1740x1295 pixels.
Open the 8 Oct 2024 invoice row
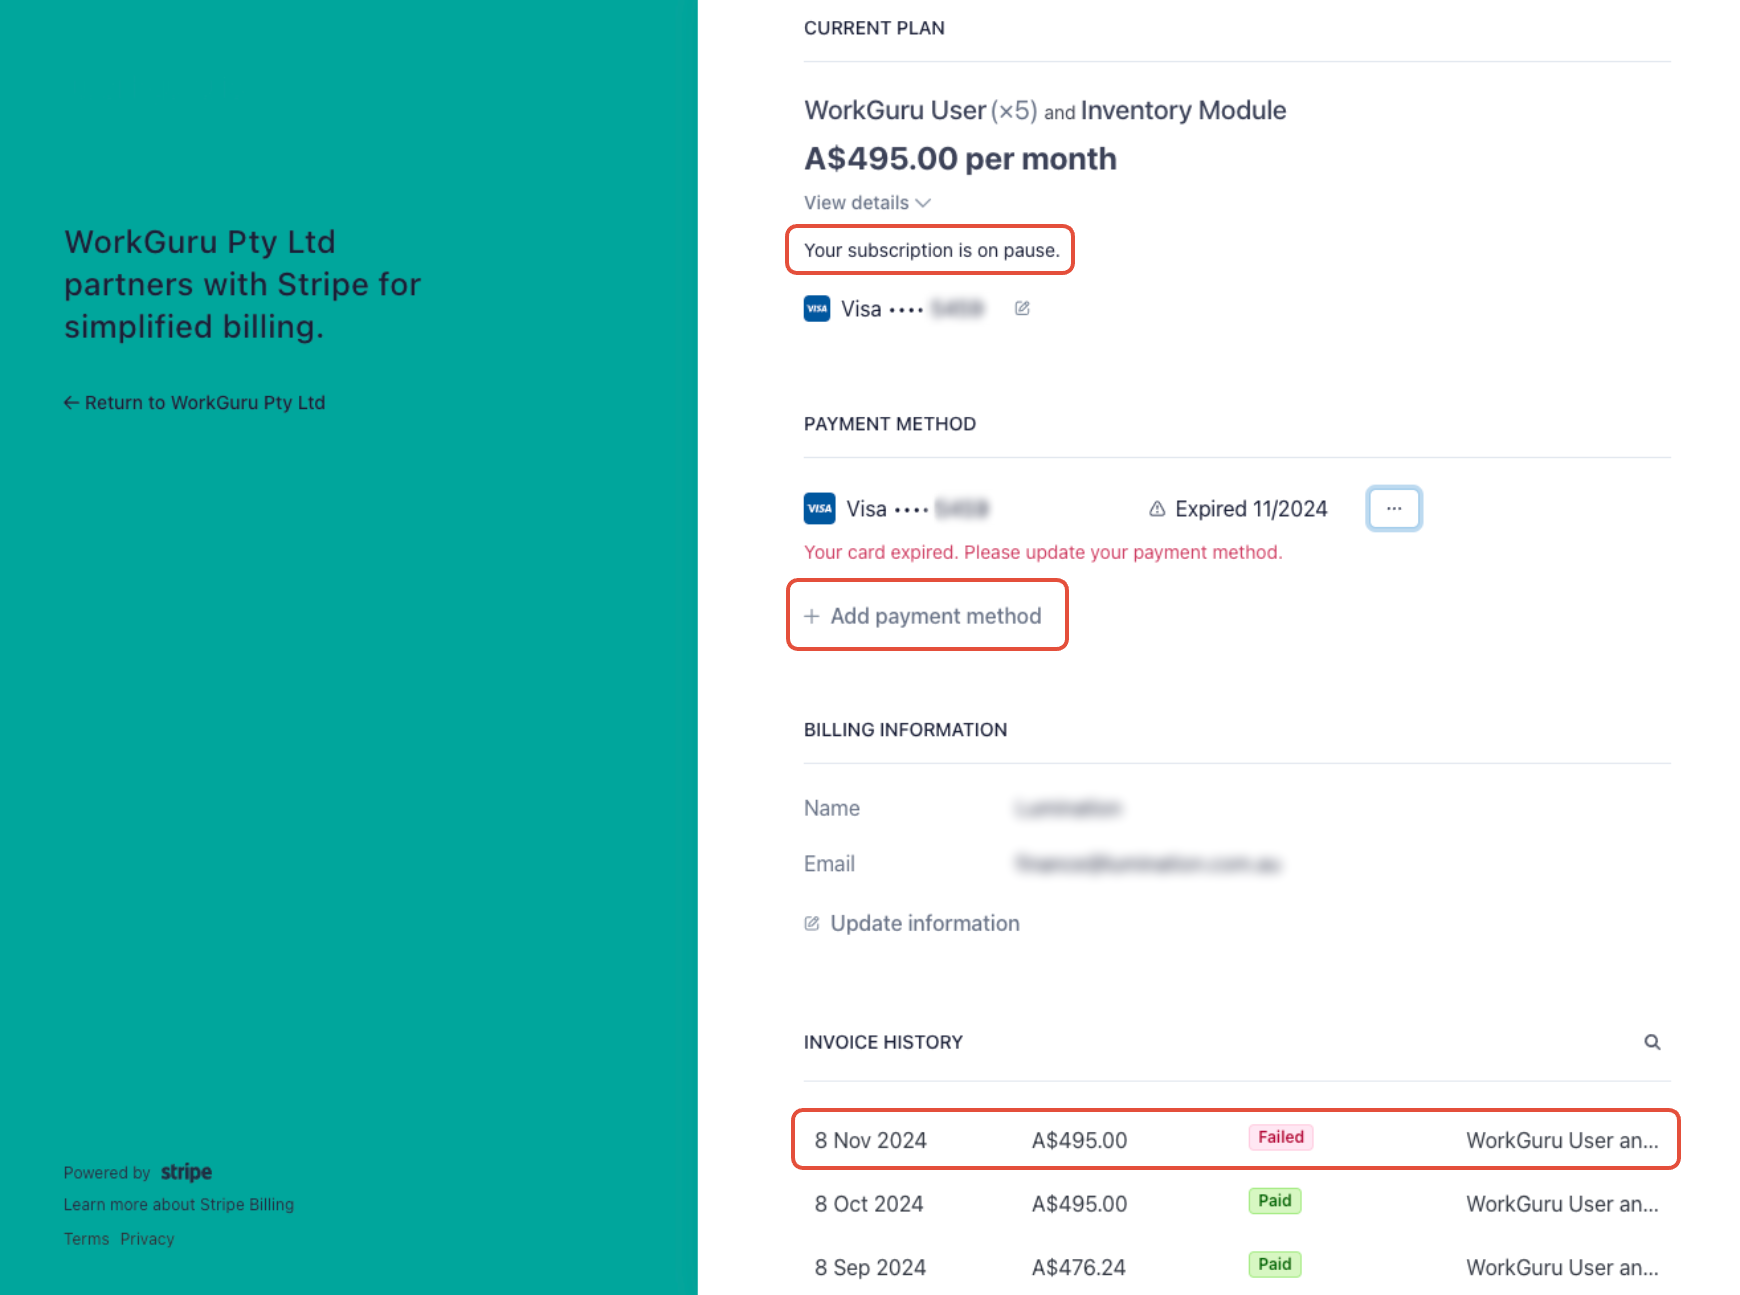coord(1236,1203)
